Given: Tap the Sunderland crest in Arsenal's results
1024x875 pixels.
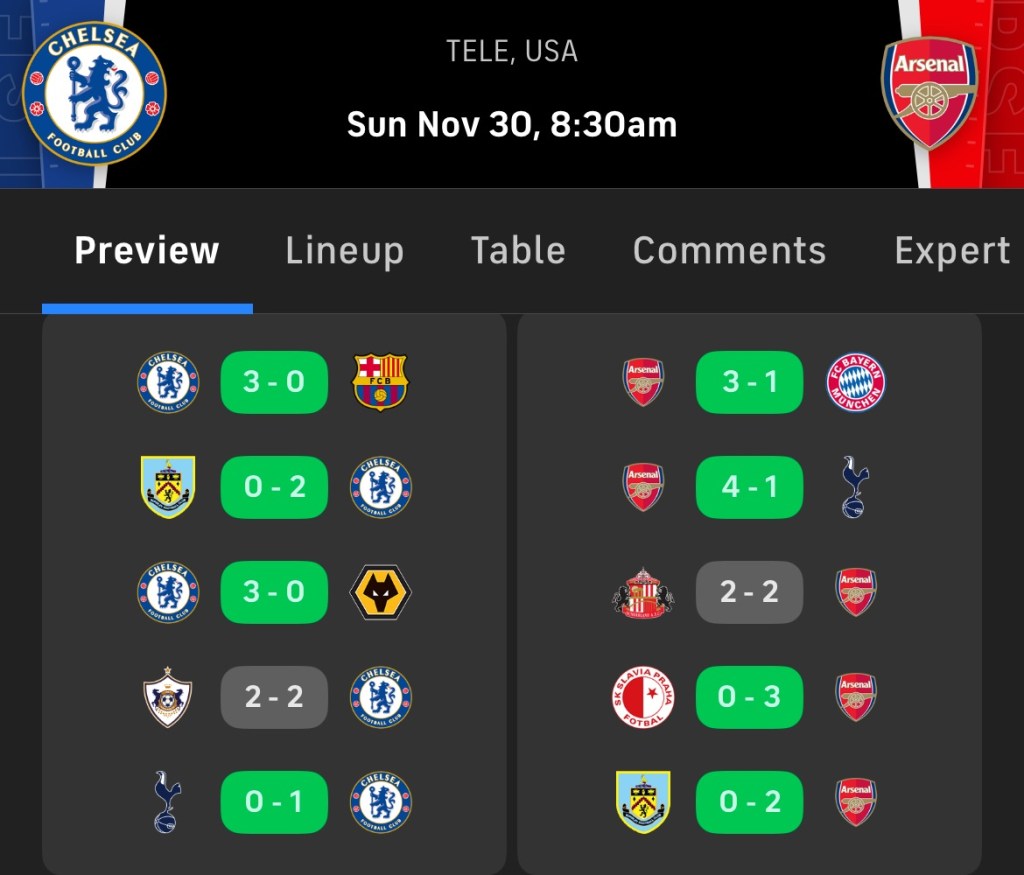Looking at the screenshot, I should (643, 592).
